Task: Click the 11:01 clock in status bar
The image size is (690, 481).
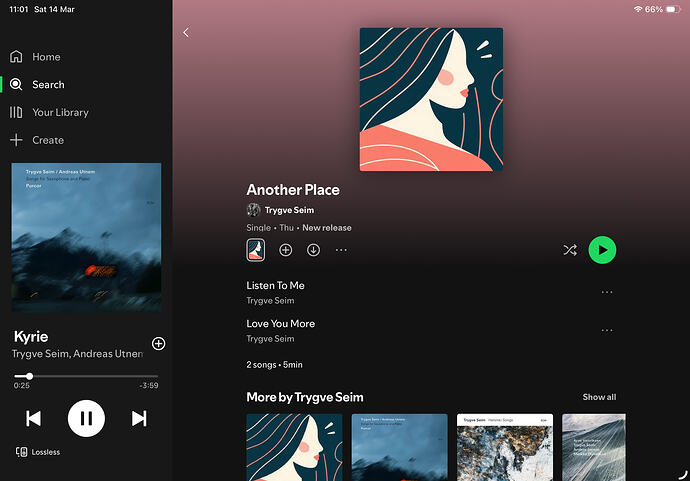Action: coord(18,9)
